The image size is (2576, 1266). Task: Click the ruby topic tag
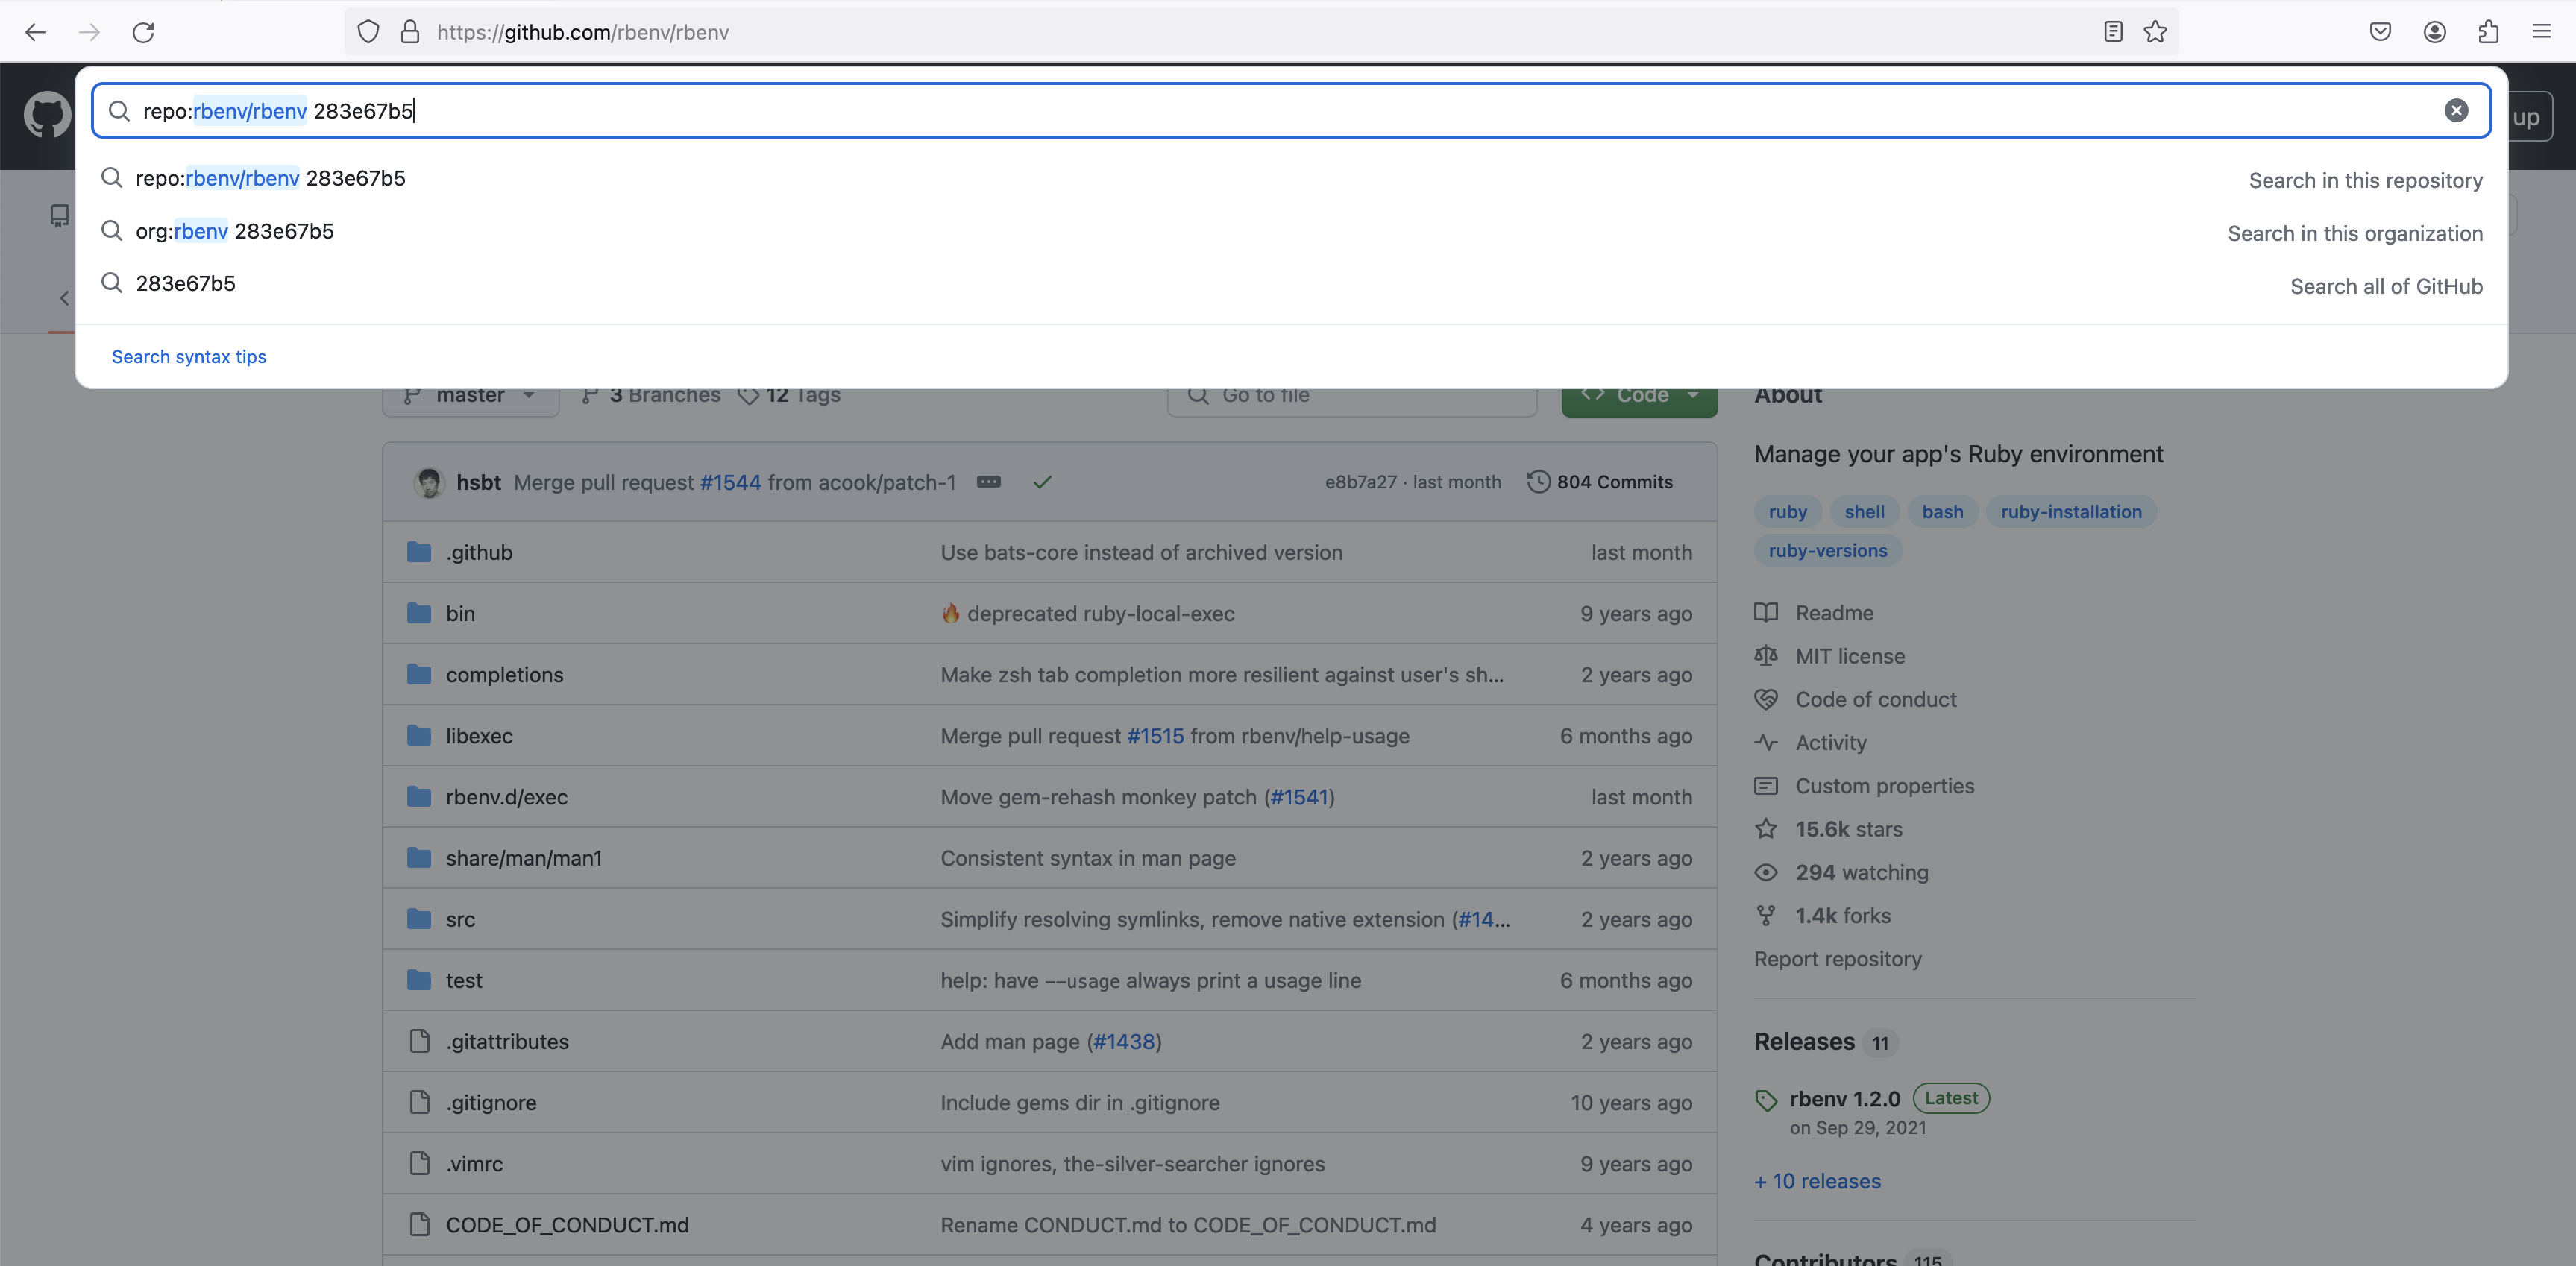click(1787, 512)
